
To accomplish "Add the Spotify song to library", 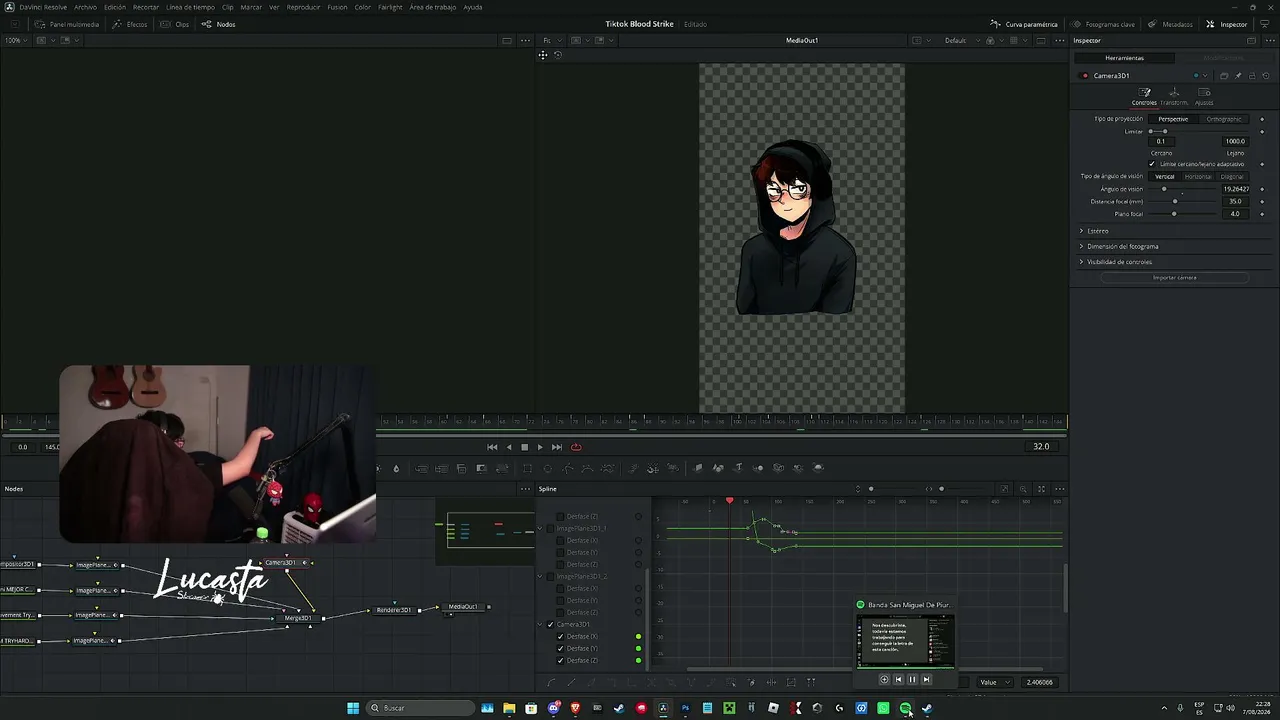I will [x=884, y=680].
